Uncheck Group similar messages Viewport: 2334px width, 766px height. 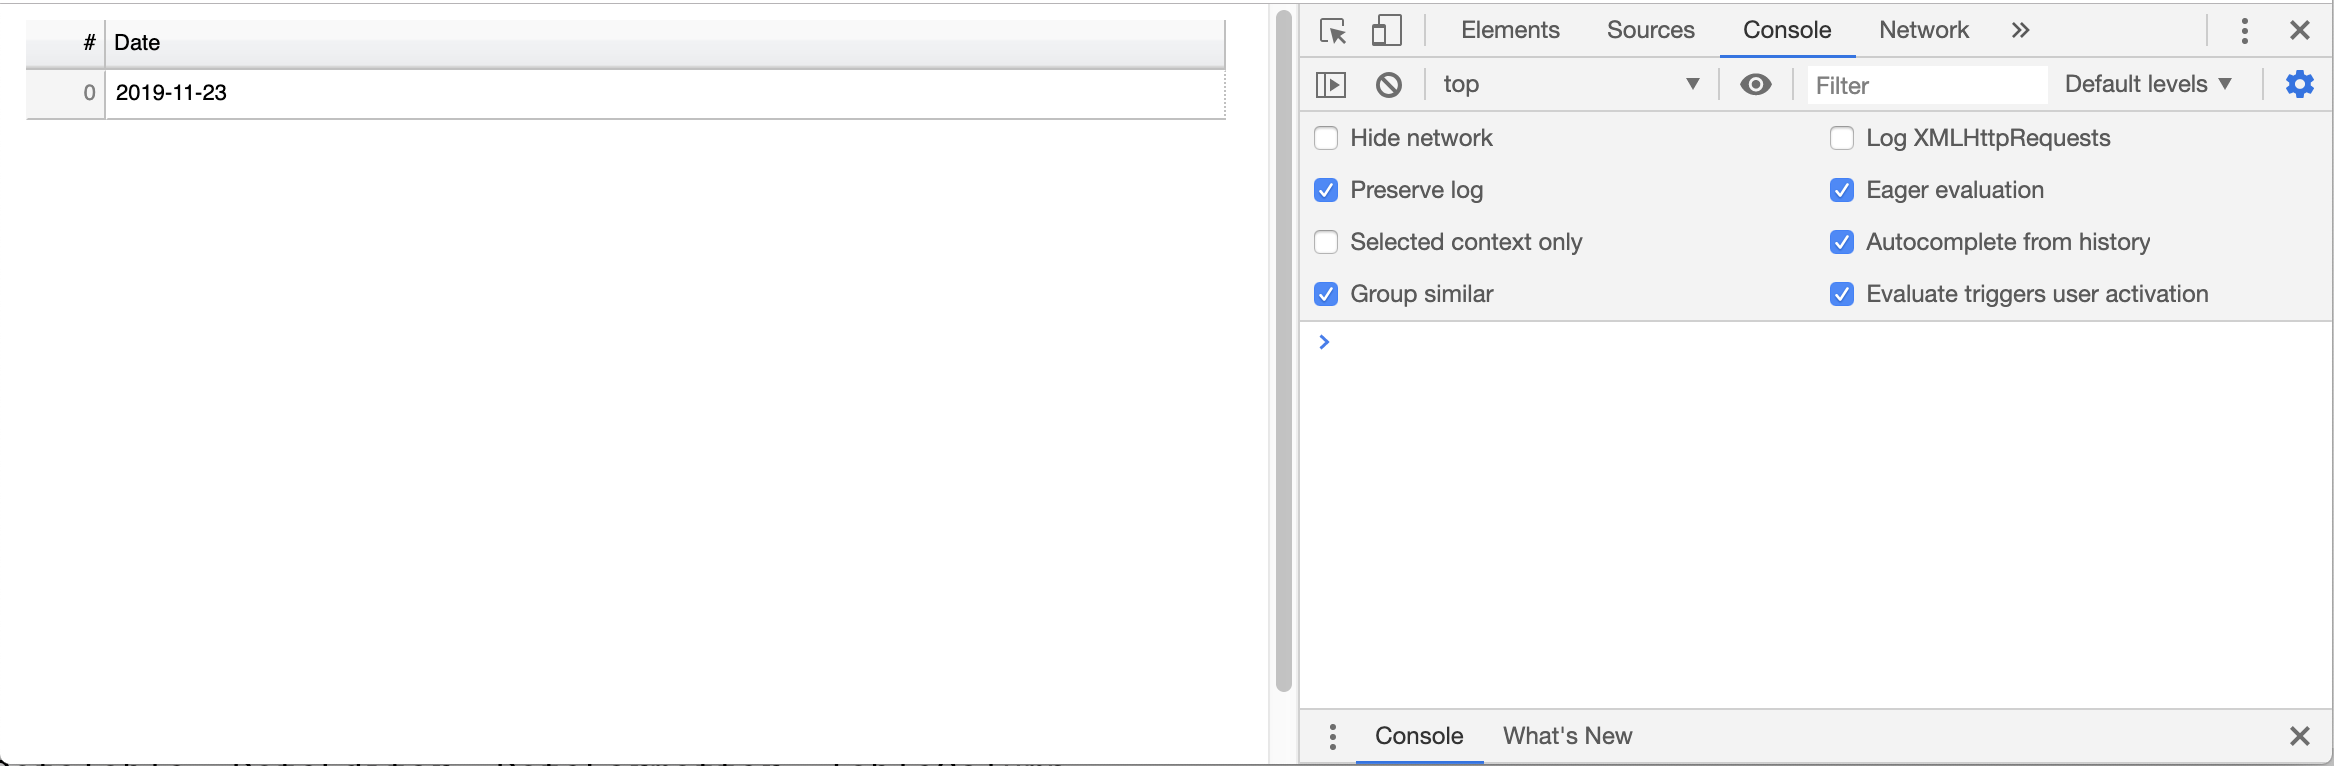tap(1327, 293)
